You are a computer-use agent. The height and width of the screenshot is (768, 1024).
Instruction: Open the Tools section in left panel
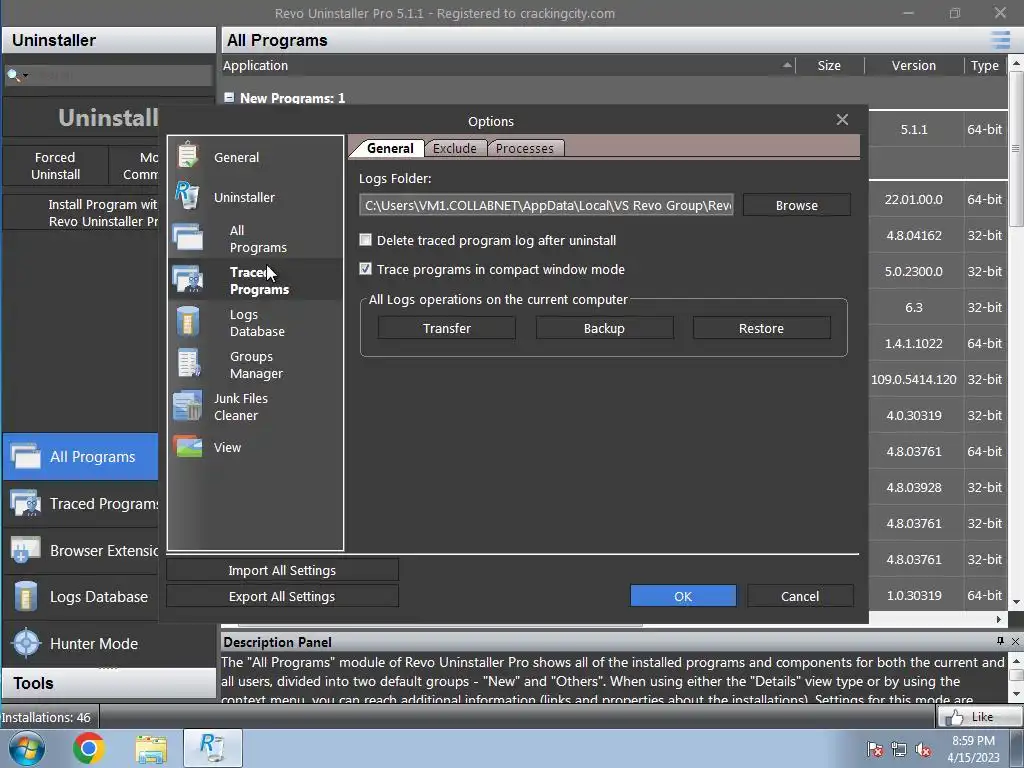click(x=109, y=683)
